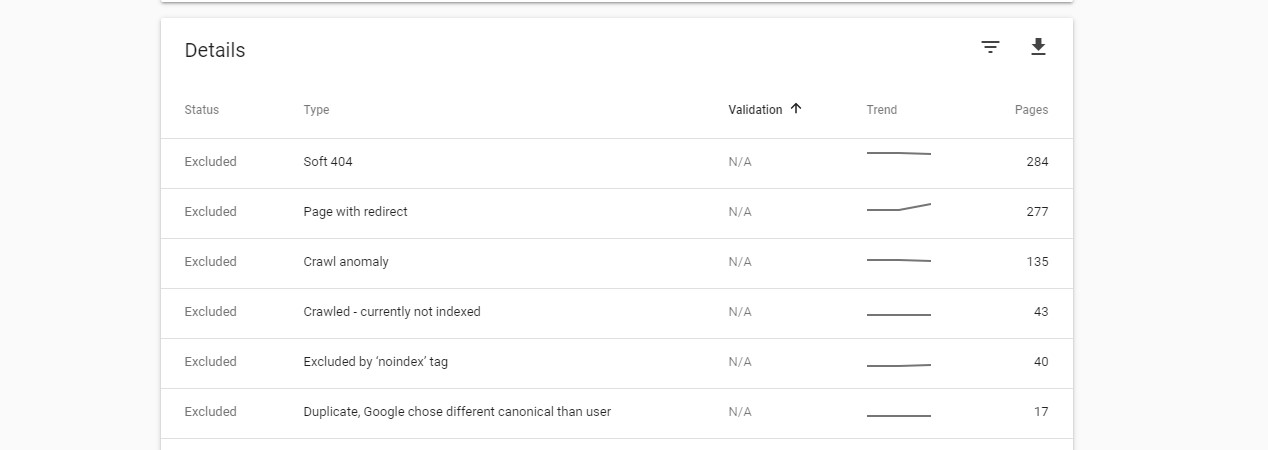Viewport: 1268px width, 450px height.
Task: Open Duplicate, Google chose different canonical row
Action: pos(617,413)
